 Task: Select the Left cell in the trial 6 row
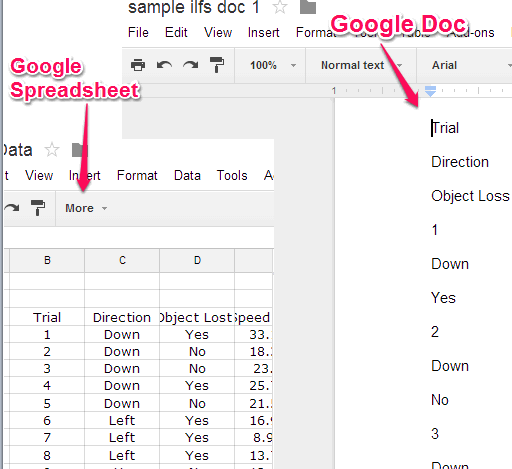122,420
